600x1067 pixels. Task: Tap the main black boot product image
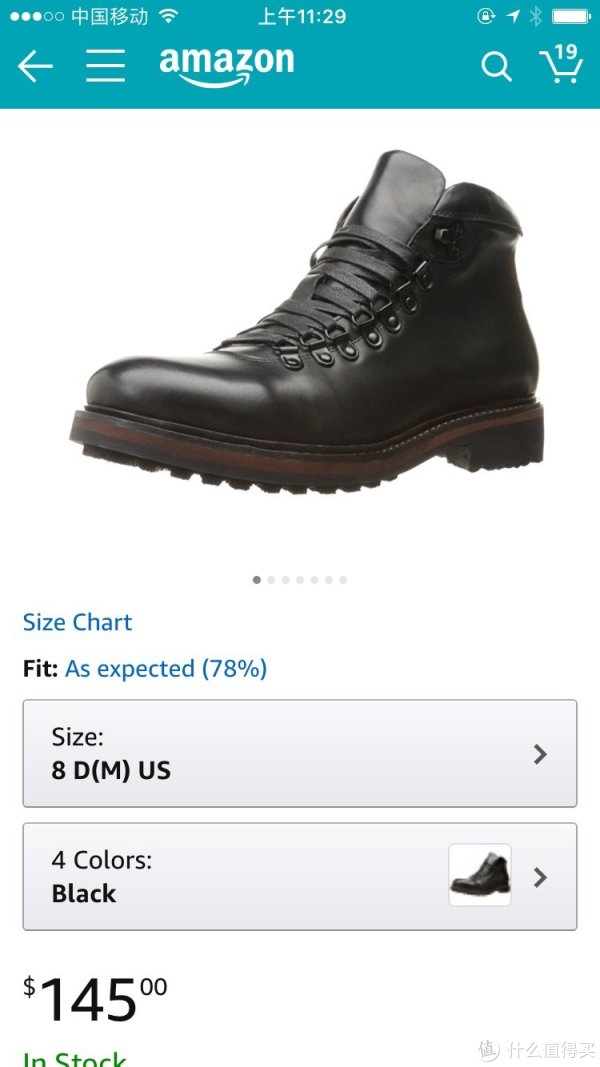click(x=307, y=321)
